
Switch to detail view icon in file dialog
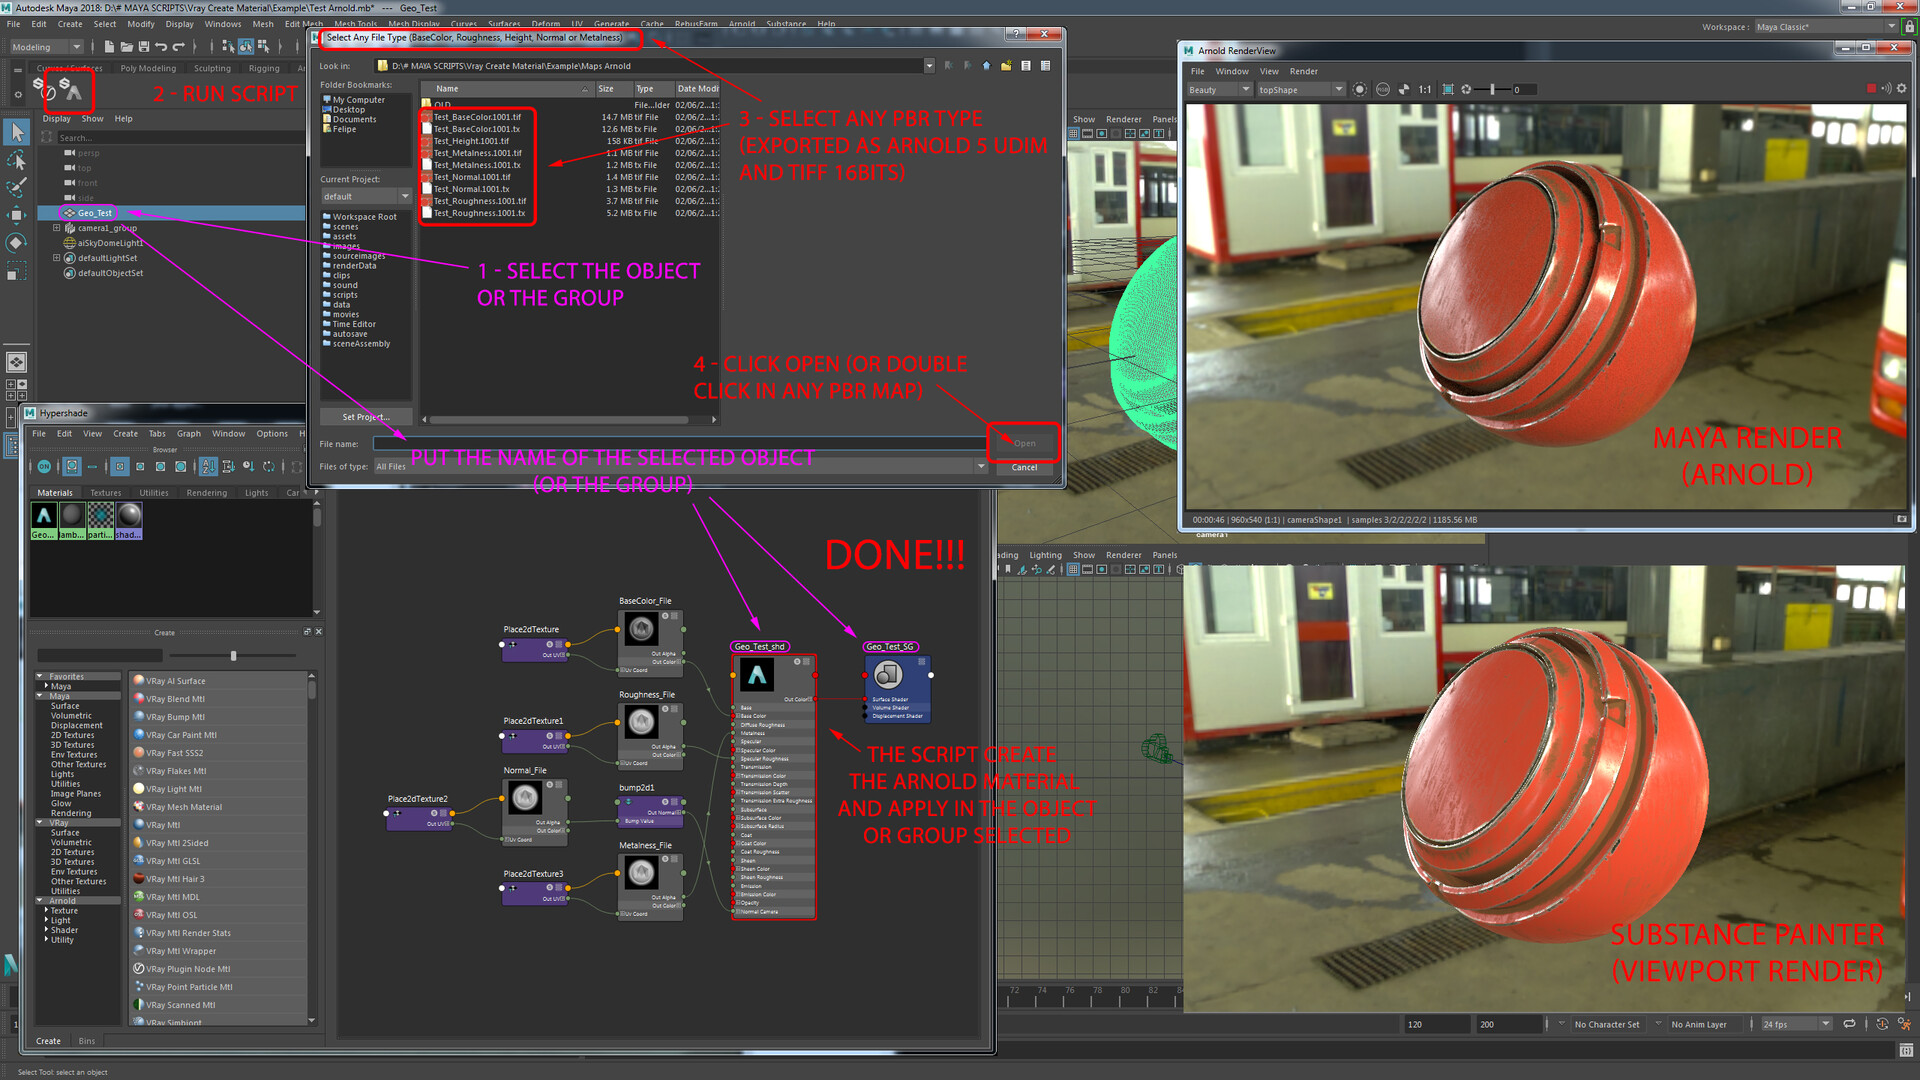coord(1046,65)
